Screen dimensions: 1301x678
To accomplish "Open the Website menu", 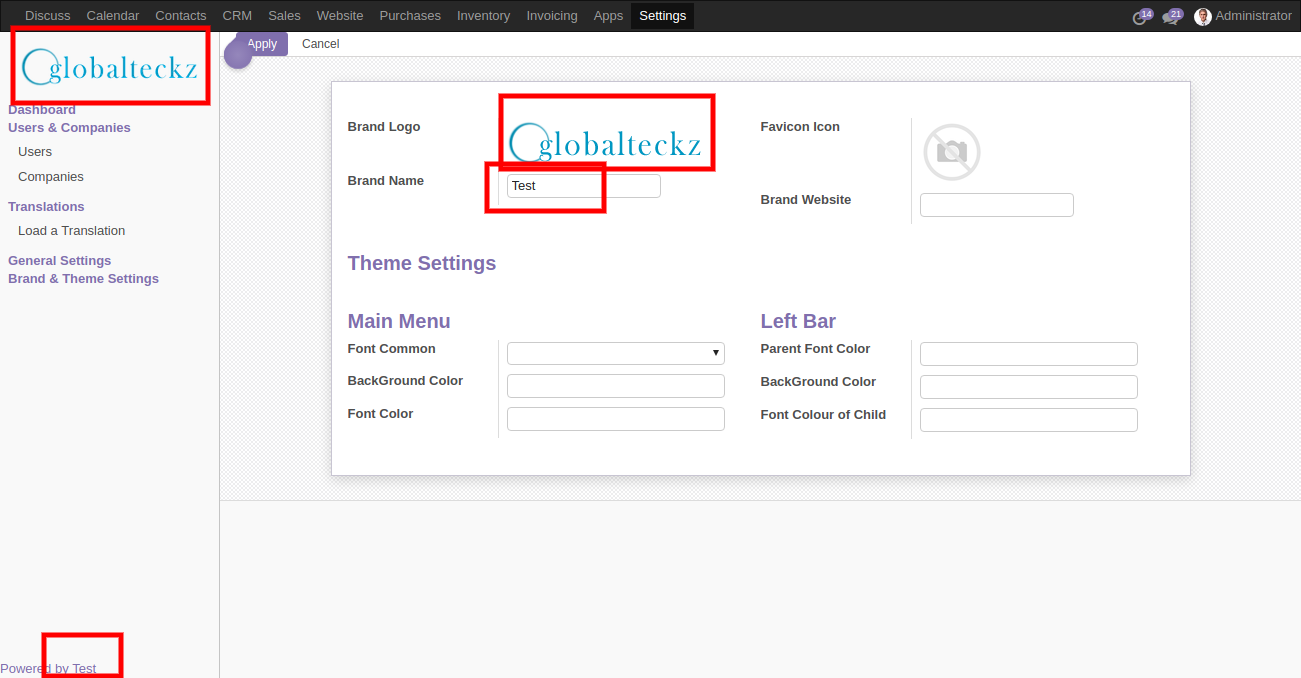I will click(x=340, y=16).
